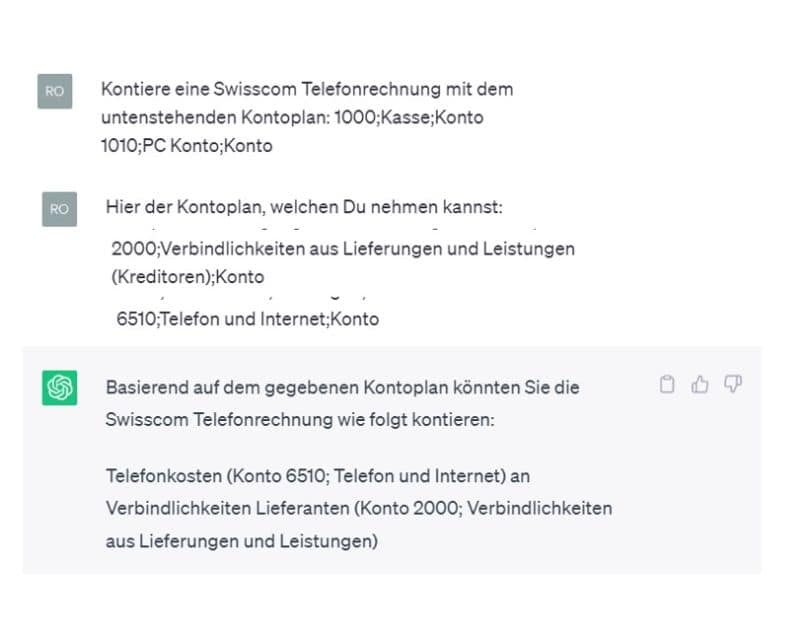Screen dimensions: 800x631
Task: Click the 'untenstehenden Kontoplan: 1000;Kasse;Konto' line
Action: pos(292,117)
